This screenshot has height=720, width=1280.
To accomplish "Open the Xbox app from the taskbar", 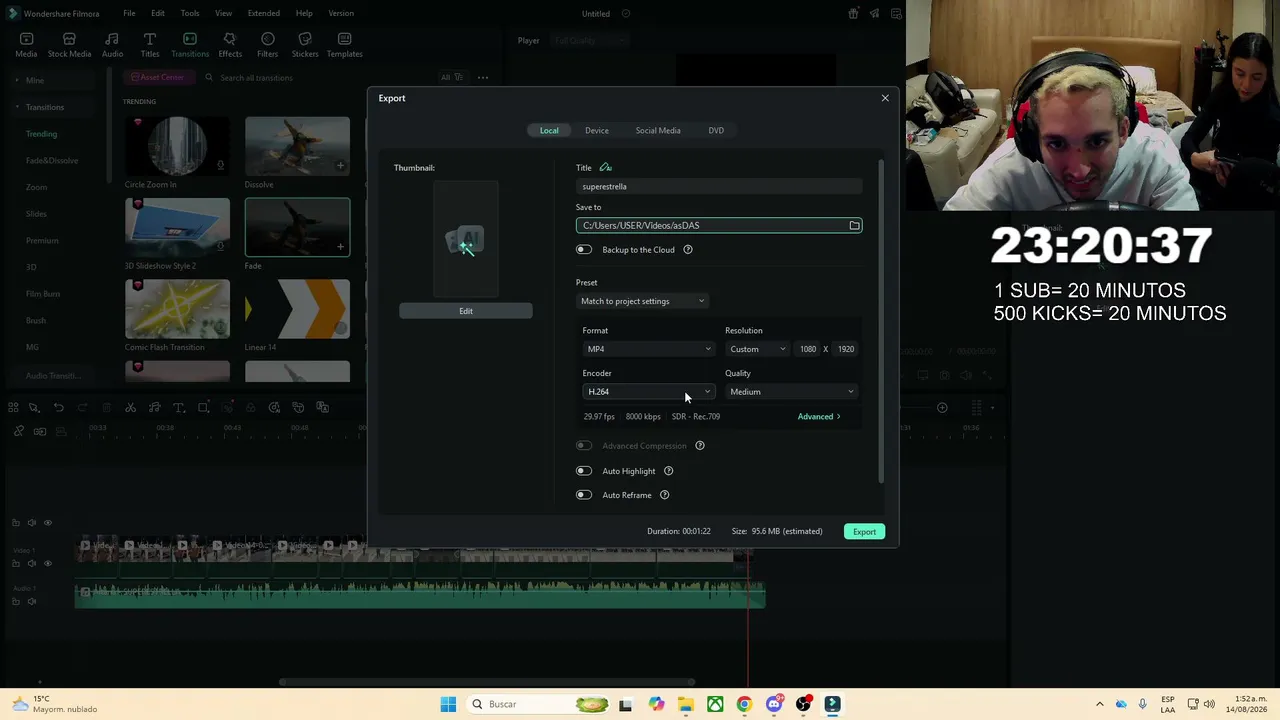I will (715, 704).
